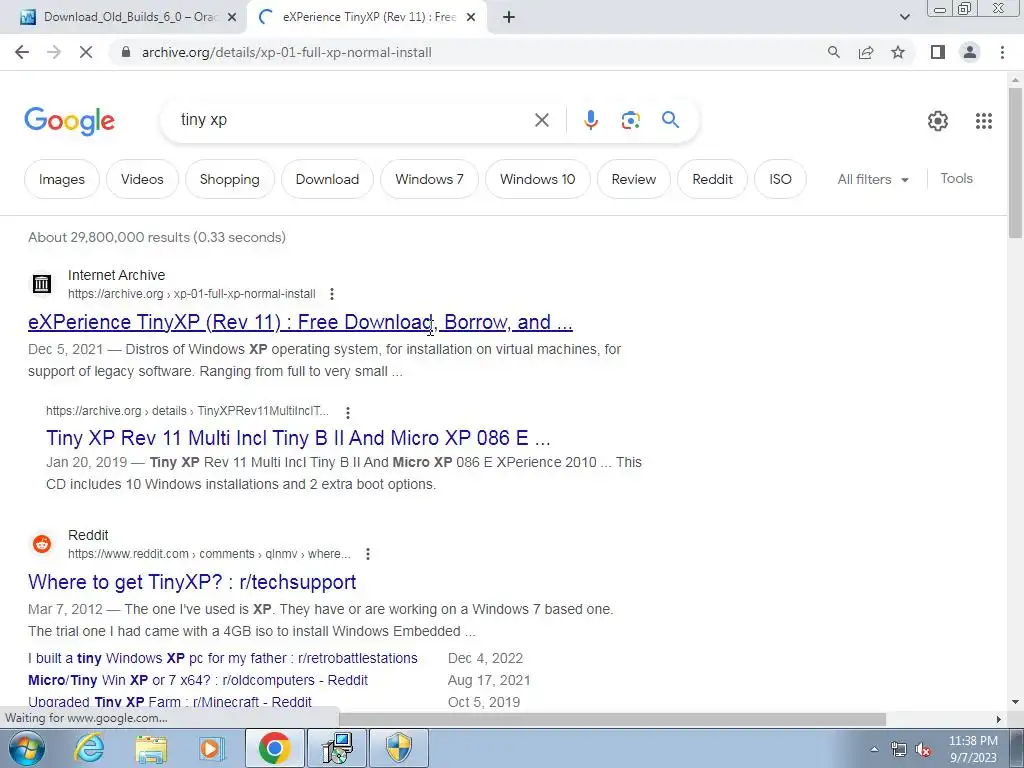Click the vertical page scrollbar thumb
This screenshot has width=1024, height=768.
pyautogui.click(x=1015, y=163)
